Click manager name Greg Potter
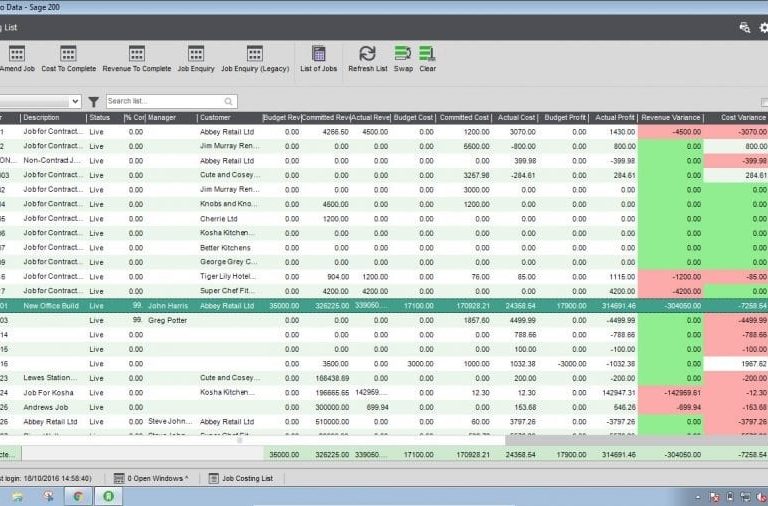Screen dimensions: 768x506 pos(168,320)
